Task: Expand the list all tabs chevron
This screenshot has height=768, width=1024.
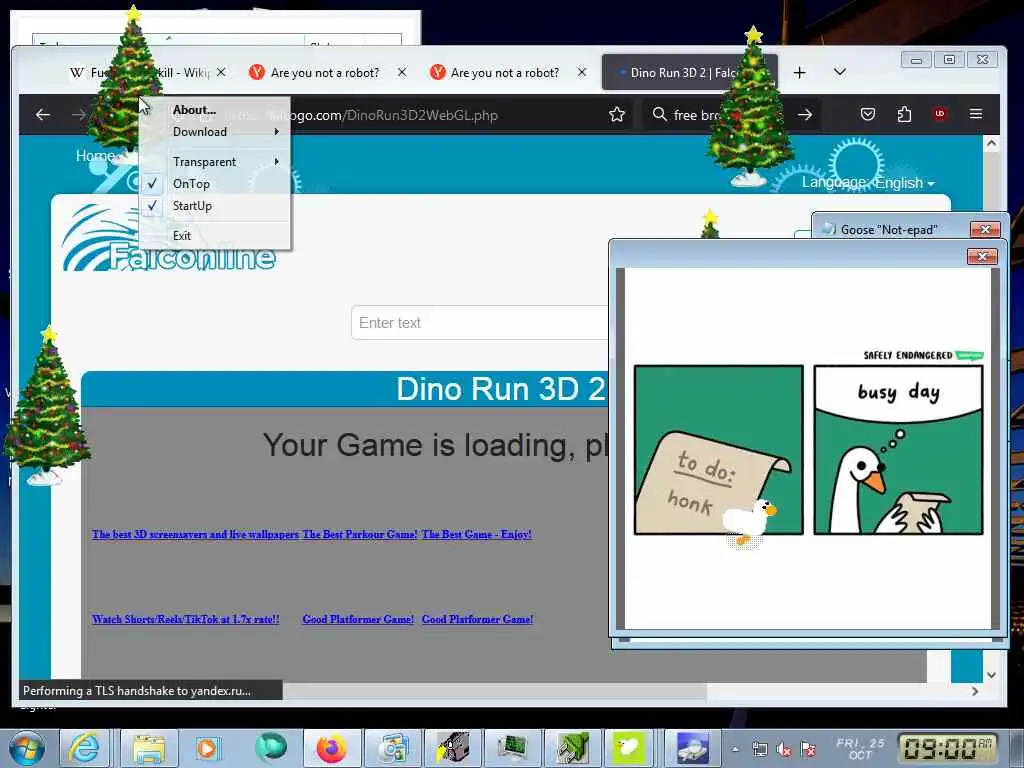Action: point(840,72)
